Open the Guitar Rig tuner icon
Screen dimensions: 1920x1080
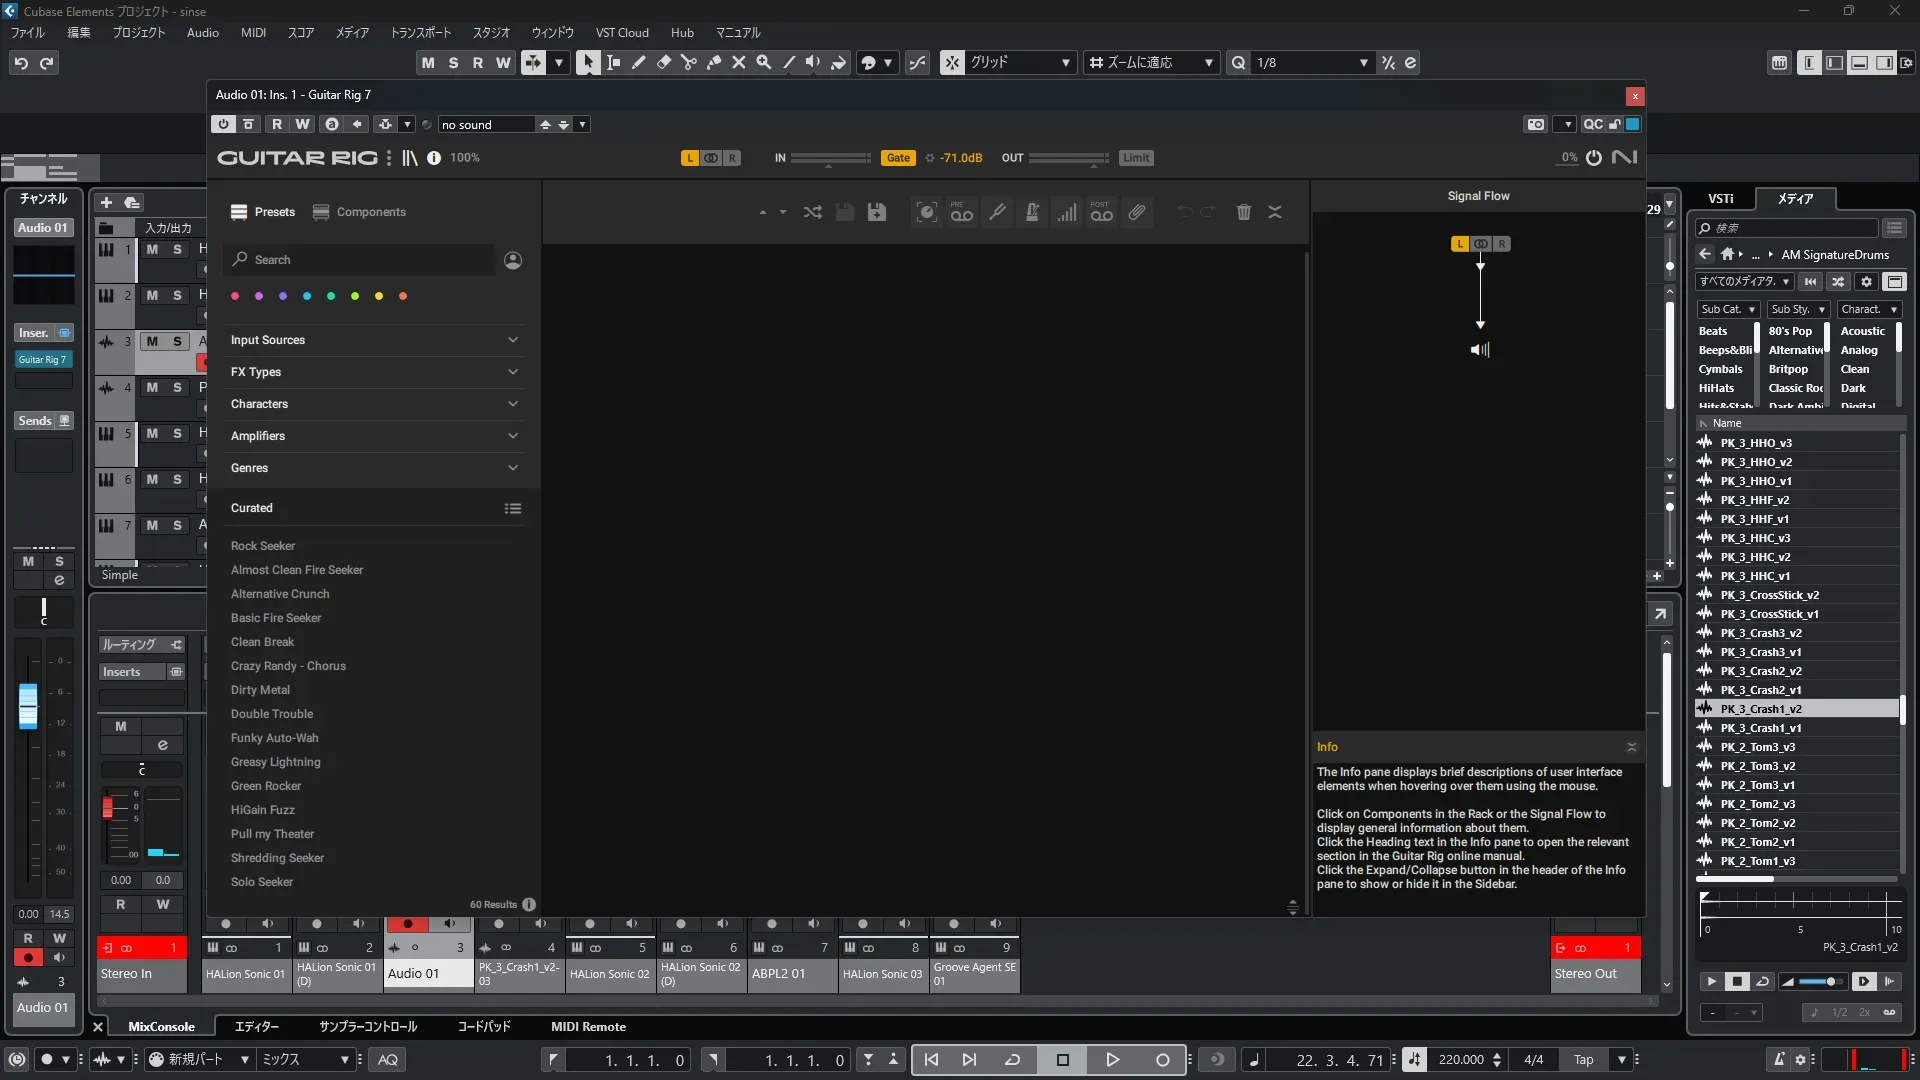[x=997, y=212]
